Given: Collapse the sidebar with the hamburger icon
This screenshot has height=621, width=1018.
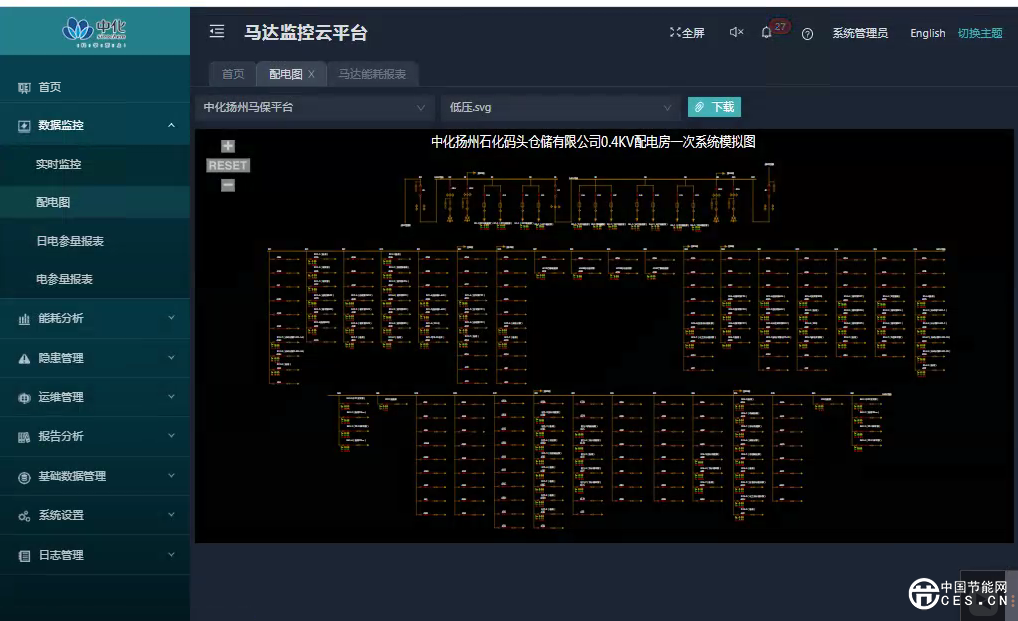Looking at the screenshot, I should 217,31.
